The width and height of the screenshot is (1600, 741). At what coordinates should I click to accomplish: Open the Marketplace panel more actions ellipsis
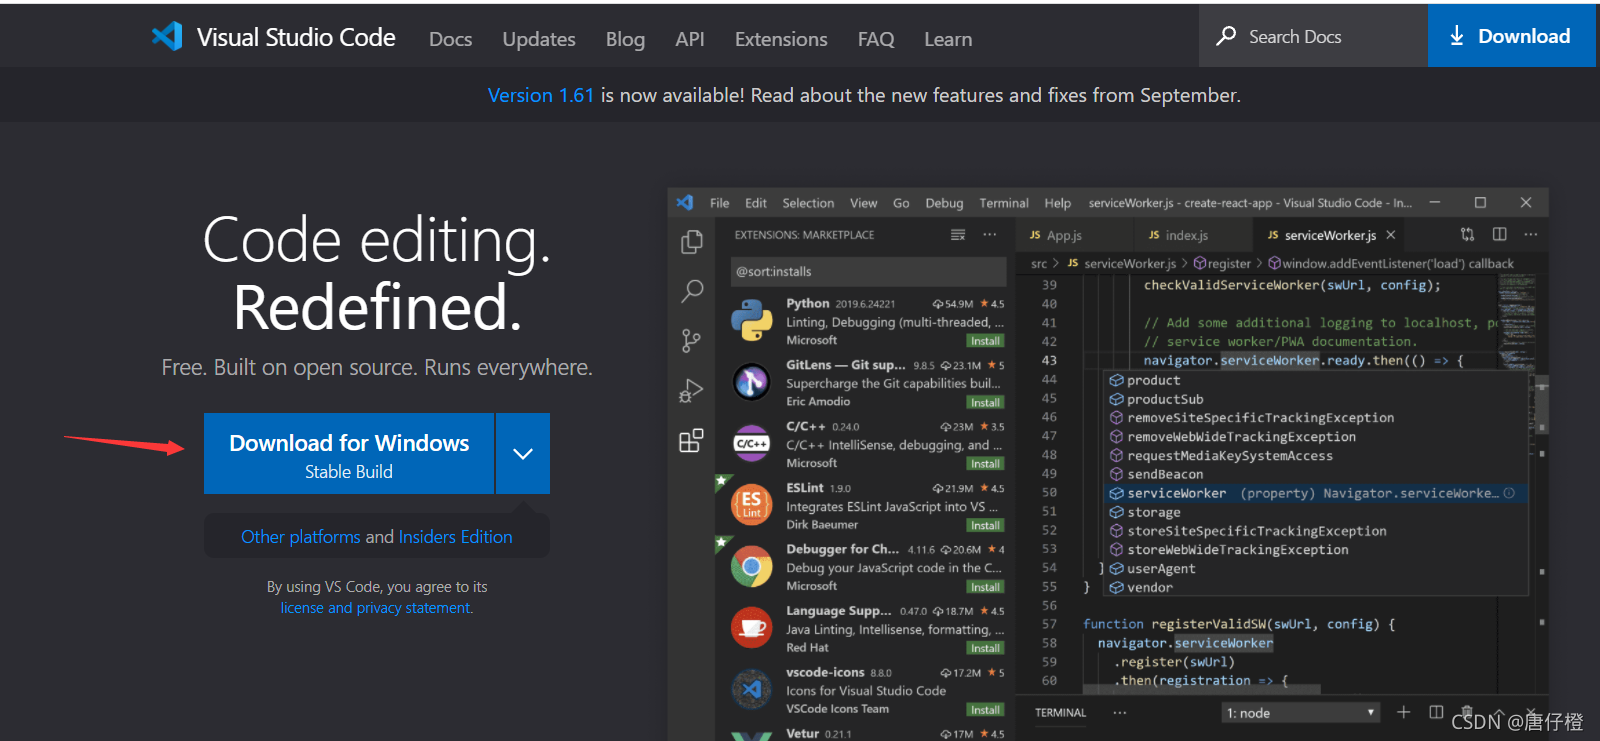click(989, 235)
